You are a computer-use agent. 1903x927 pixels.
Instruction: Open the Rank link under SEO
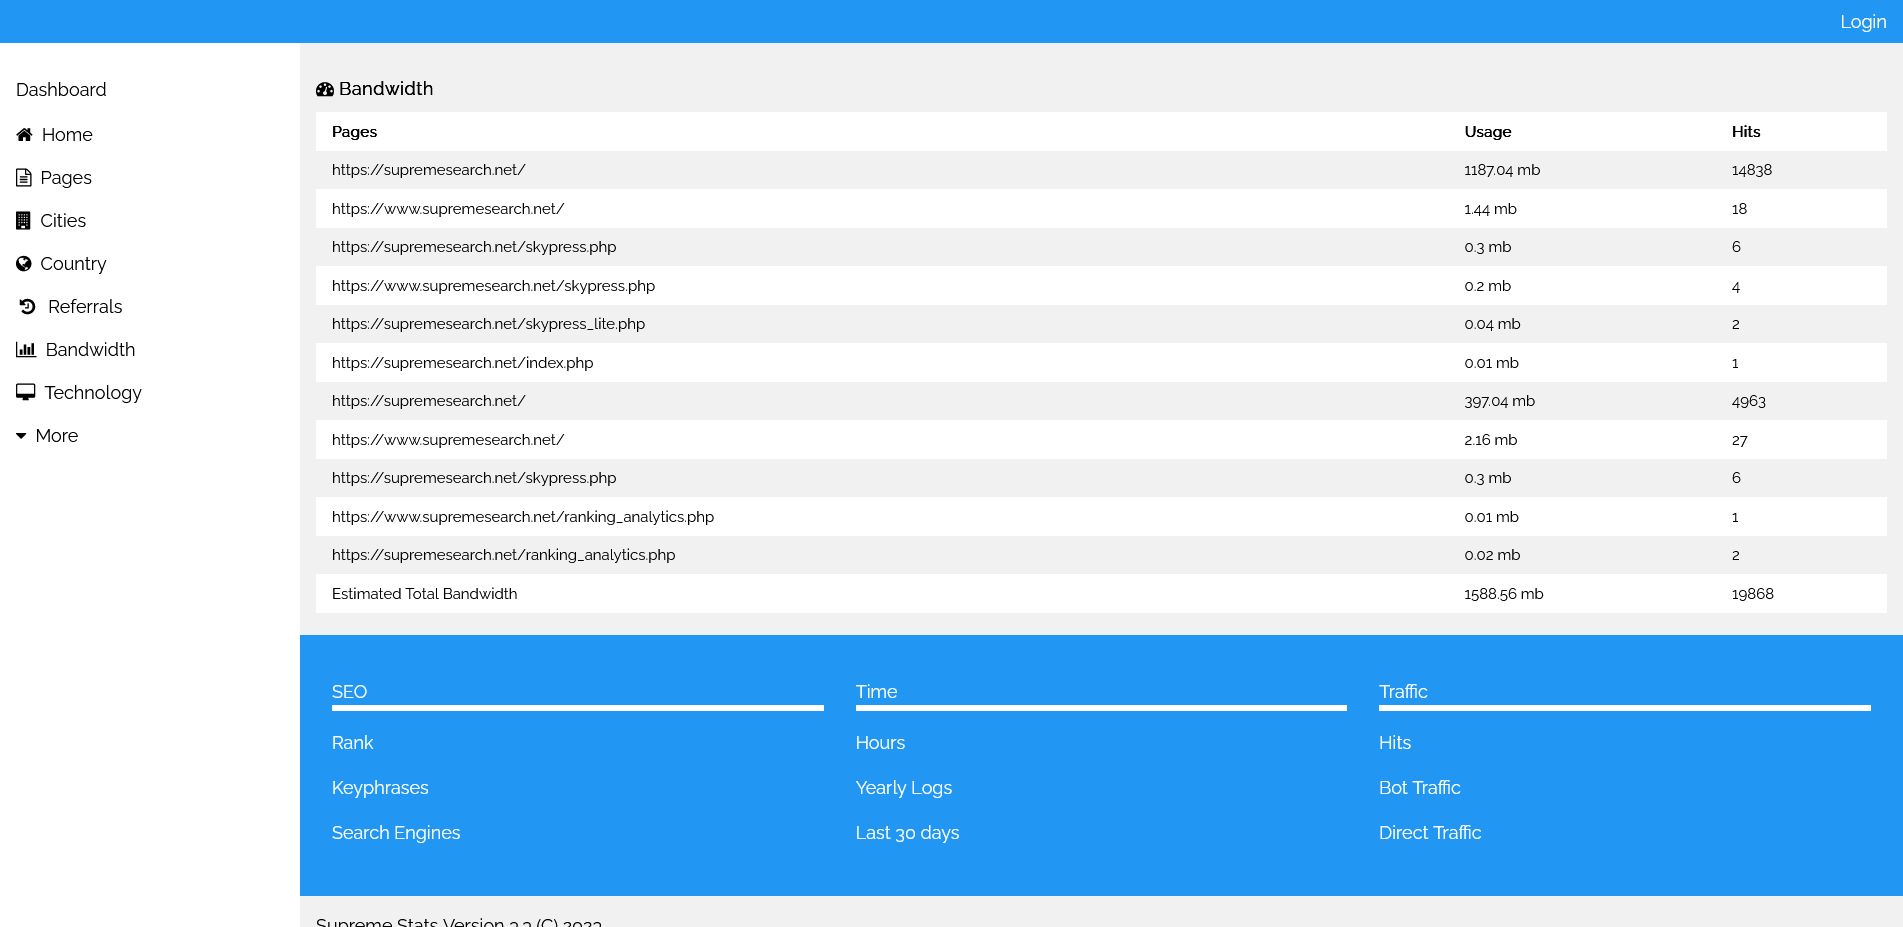352,743
